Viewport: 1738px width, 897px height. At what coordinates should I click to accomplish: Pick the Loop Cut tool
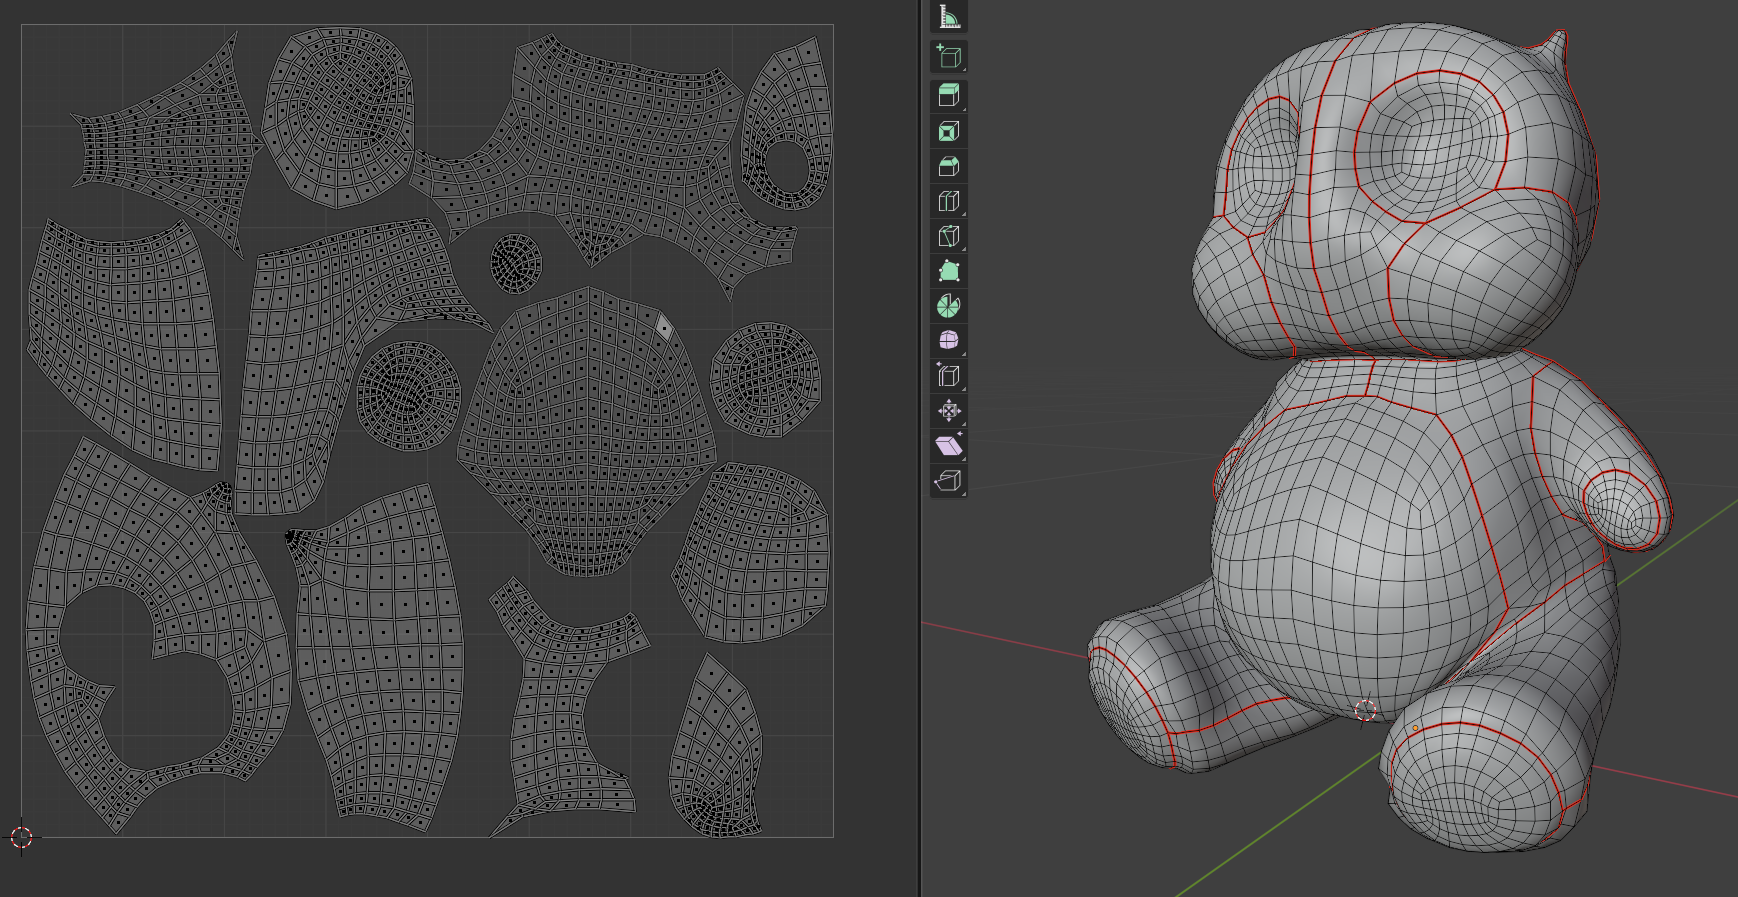[x=948, y=201]
